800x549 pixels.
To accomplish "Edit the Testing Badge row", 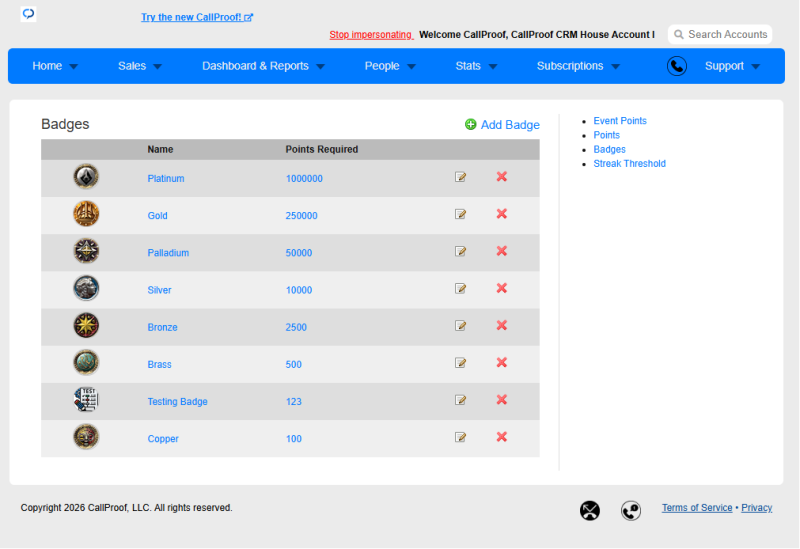I will 460,401.
